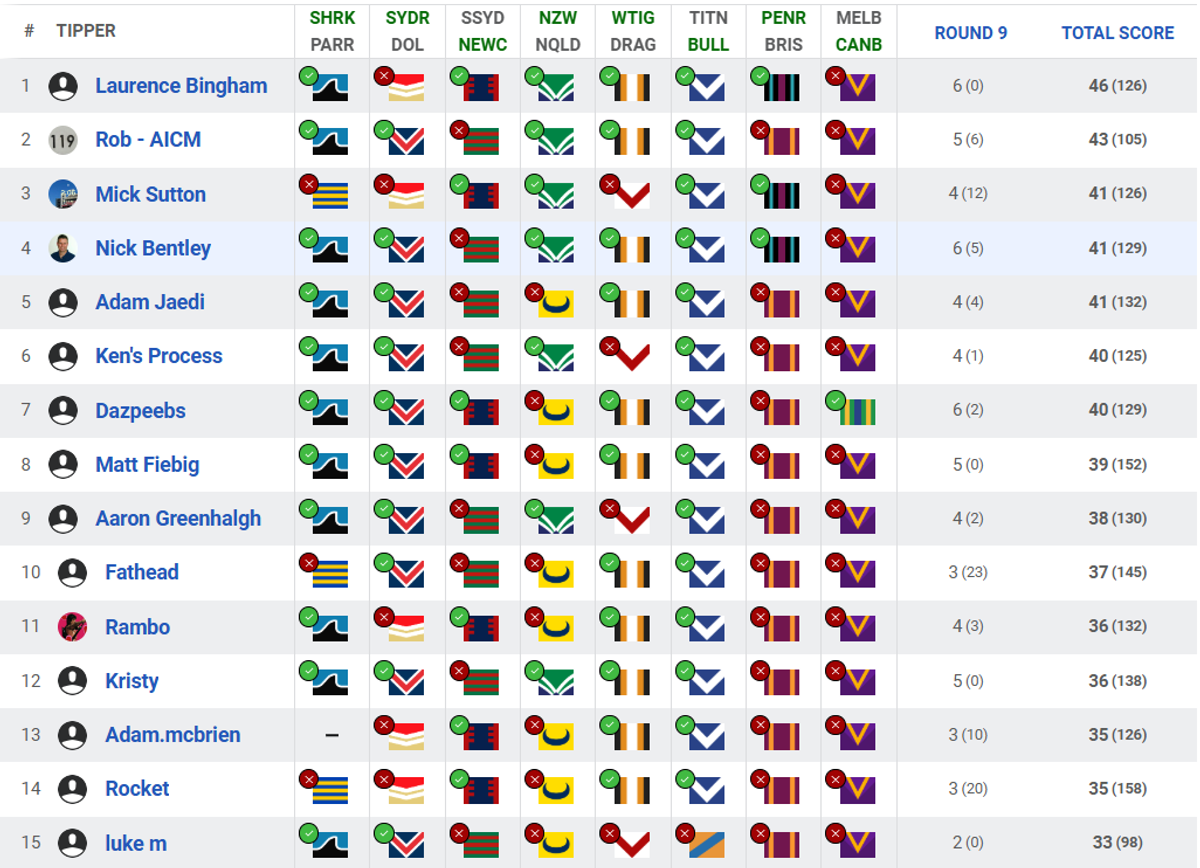Click Rob - AICM's 119 avatar icon

[63, 140]
